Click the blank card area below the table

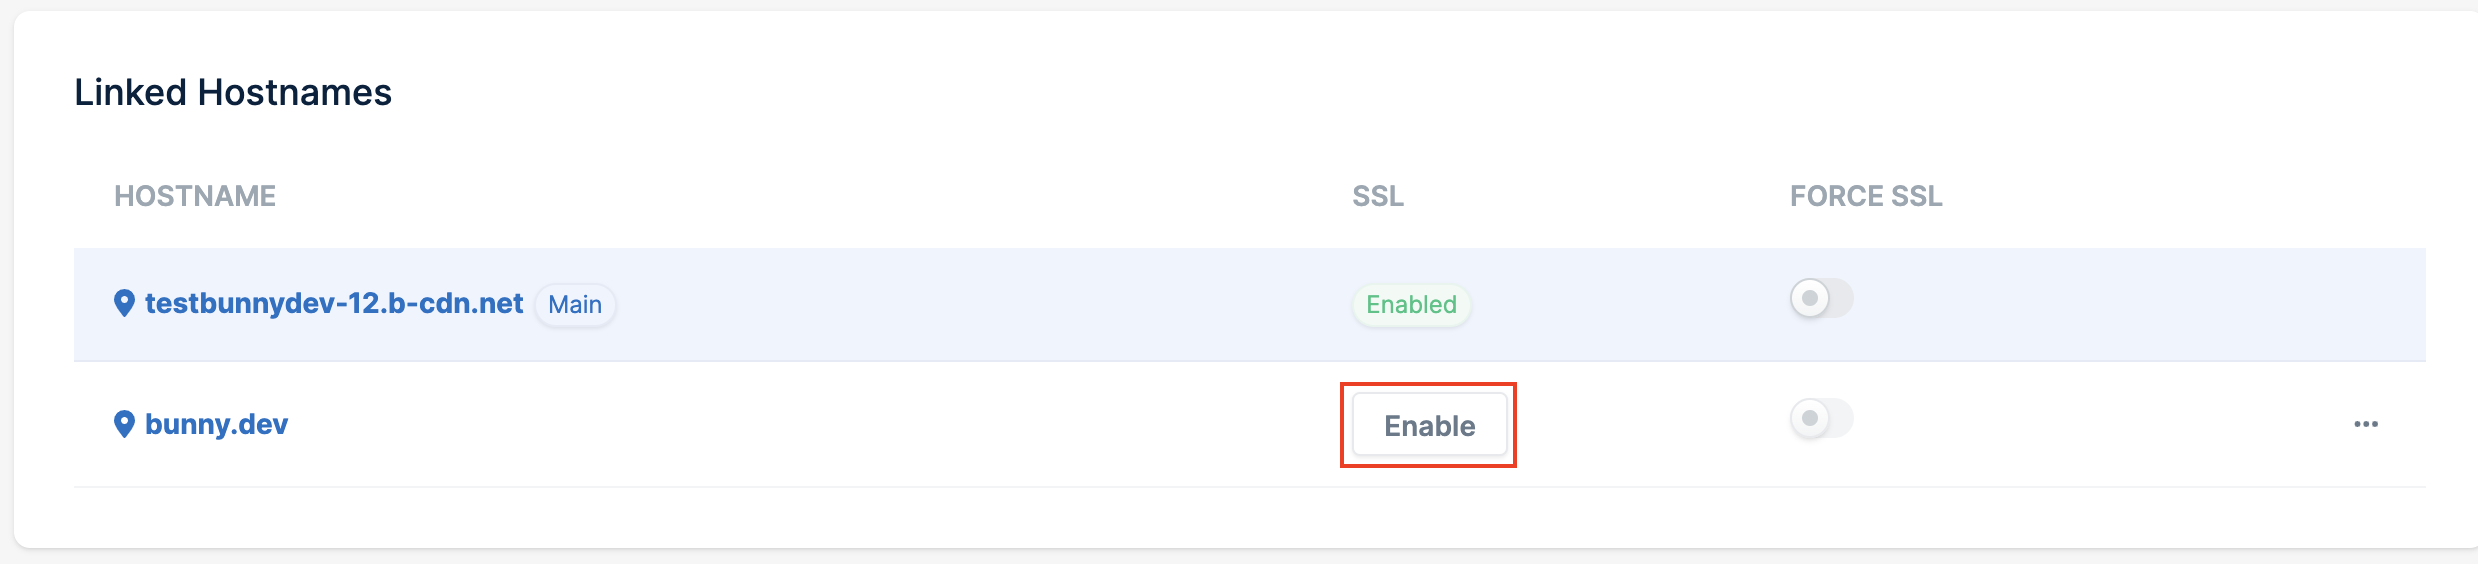(1250, 517)
